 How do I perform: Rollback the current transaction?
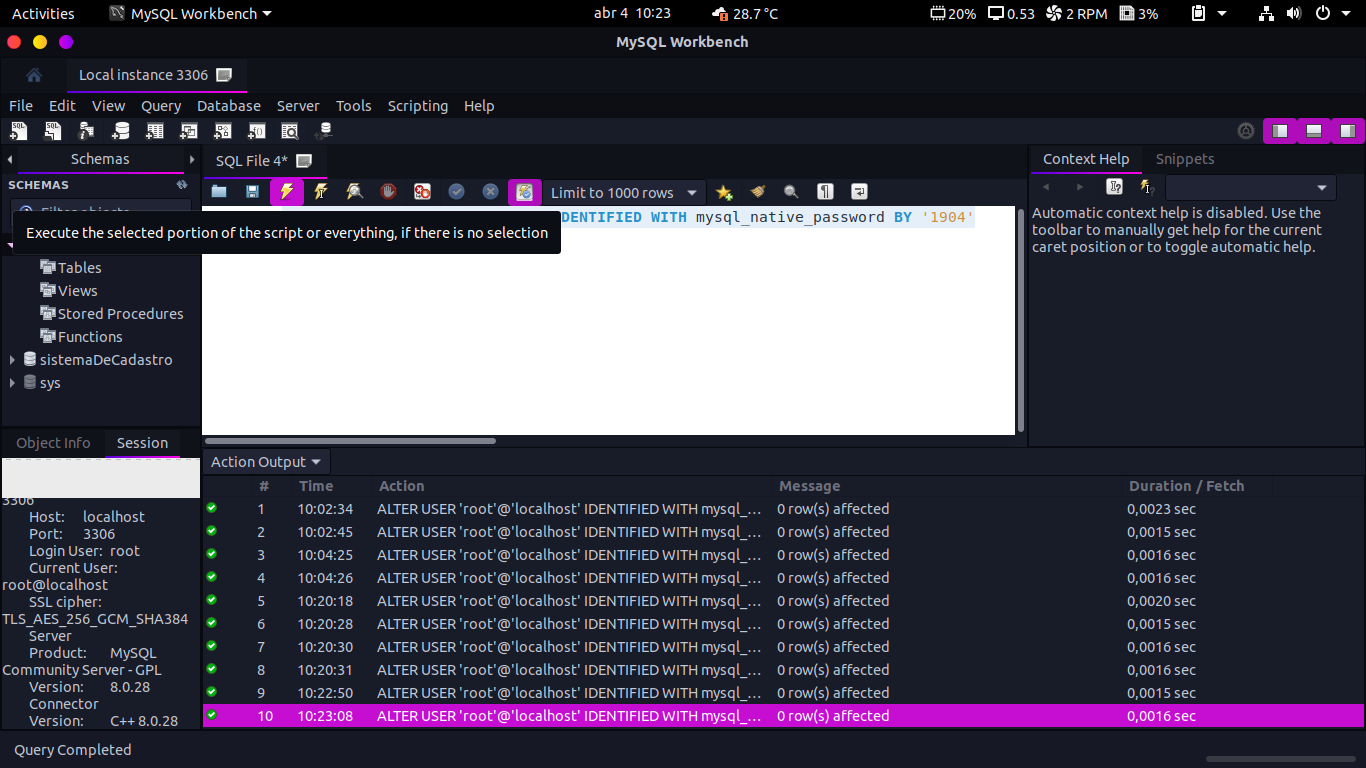coord(491,192)
